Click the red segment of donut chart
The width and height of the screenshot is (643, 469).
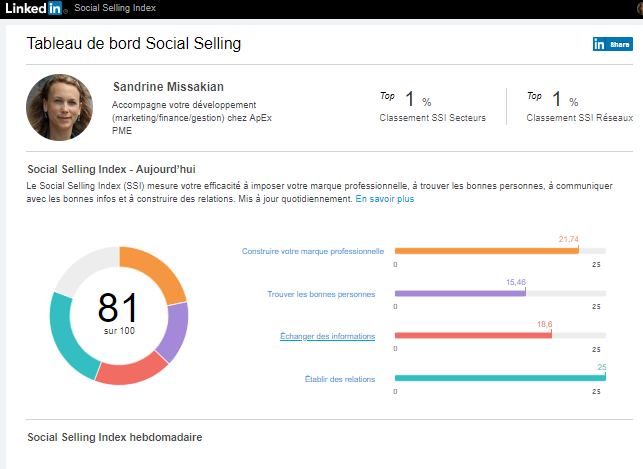point(130,371)
